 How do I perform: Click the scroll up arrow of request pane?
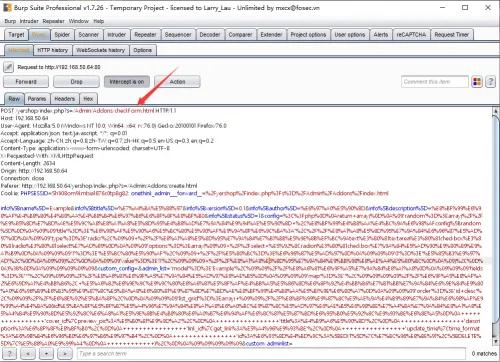click(496, 111)
